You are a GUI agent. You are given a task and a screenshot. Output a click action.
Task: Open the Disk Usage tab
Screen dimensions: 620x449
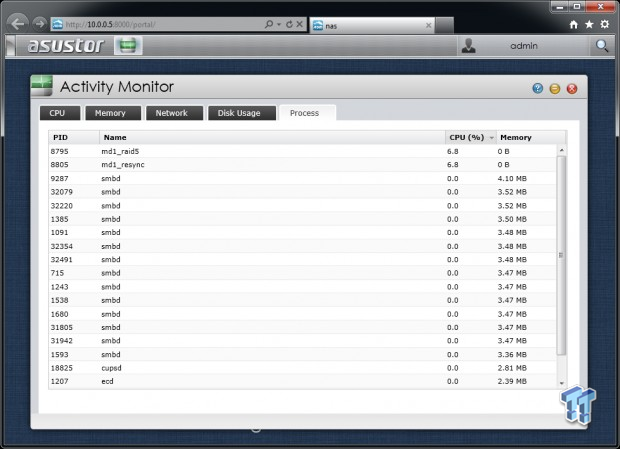point(242,113)
